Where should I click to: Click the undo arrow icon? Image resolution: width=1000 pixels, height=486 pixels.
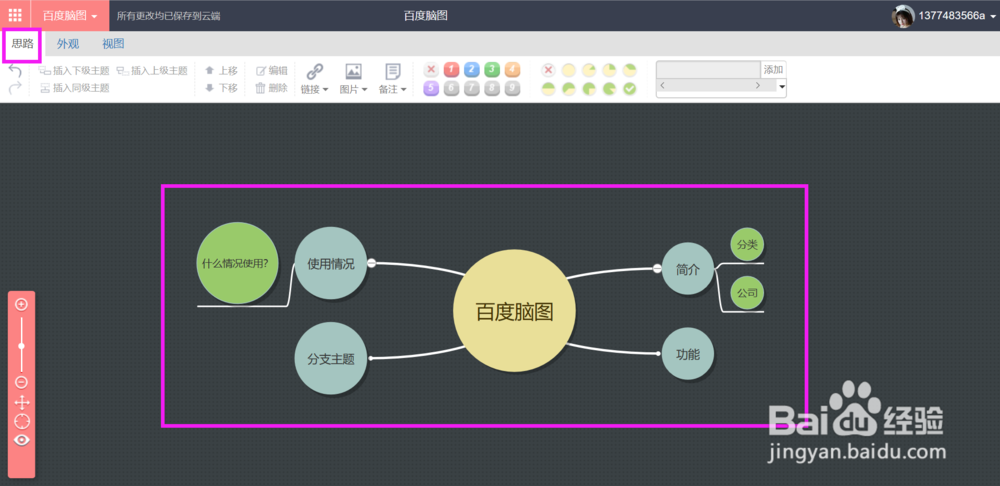pyautogui.click(x=15, y=71)
